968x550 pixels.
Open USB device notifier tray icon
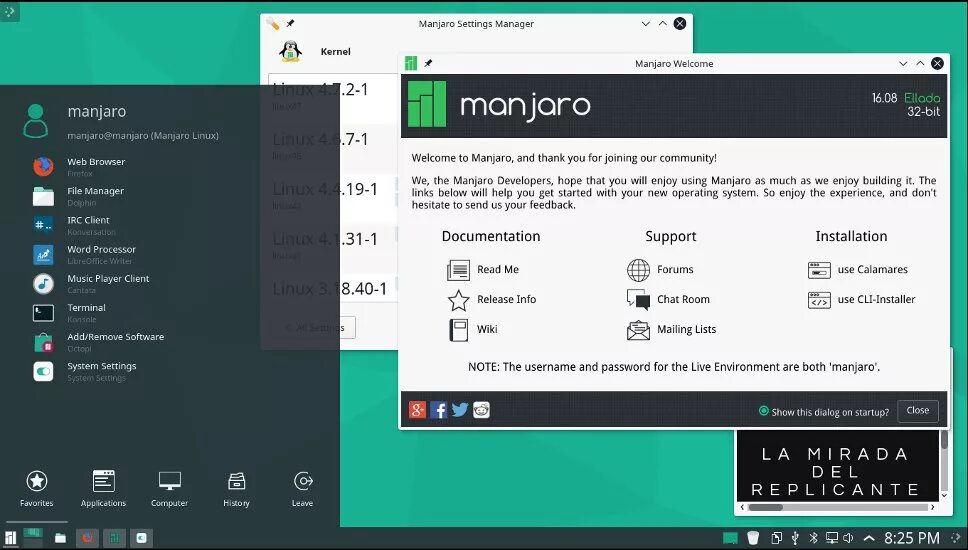click(x=795, y=538)
